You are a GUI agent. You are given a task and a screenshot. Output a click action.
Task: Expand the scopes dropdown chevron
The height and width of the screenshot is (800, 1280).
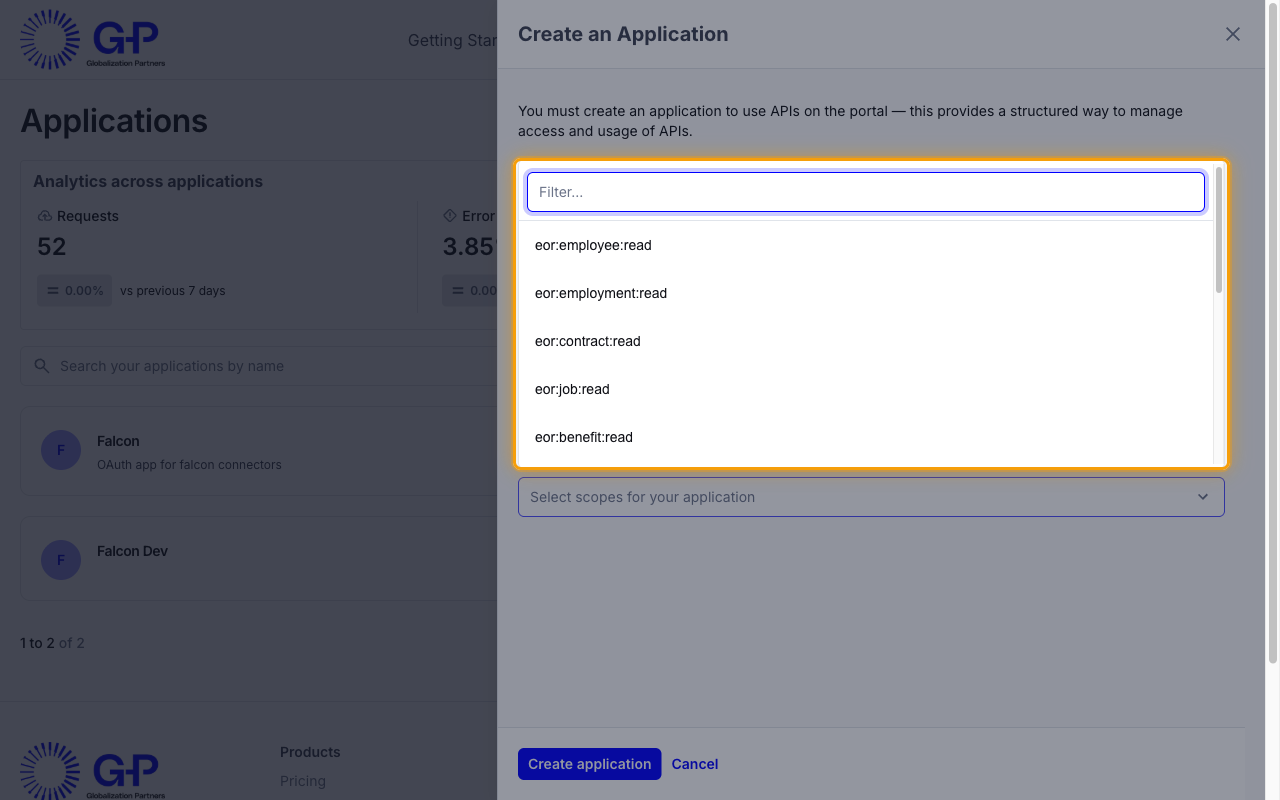tap(1203, 497)
